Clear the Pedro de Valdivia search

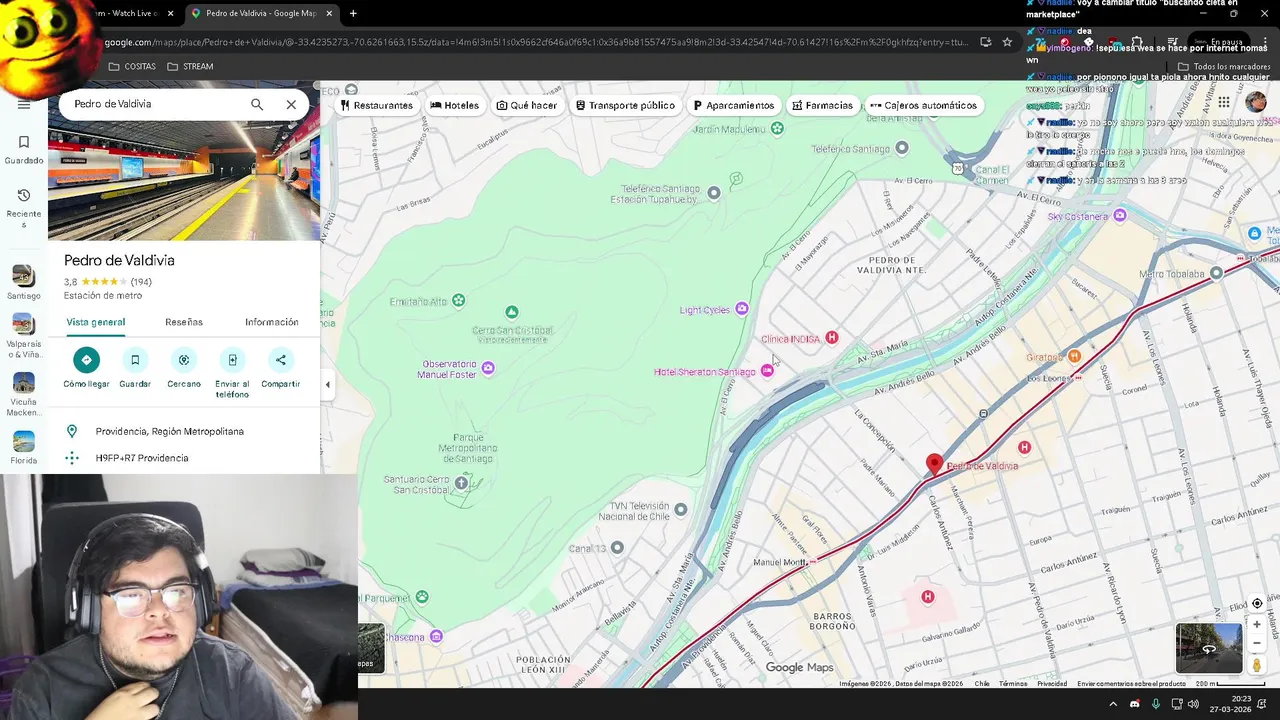(x=291, y=104)
